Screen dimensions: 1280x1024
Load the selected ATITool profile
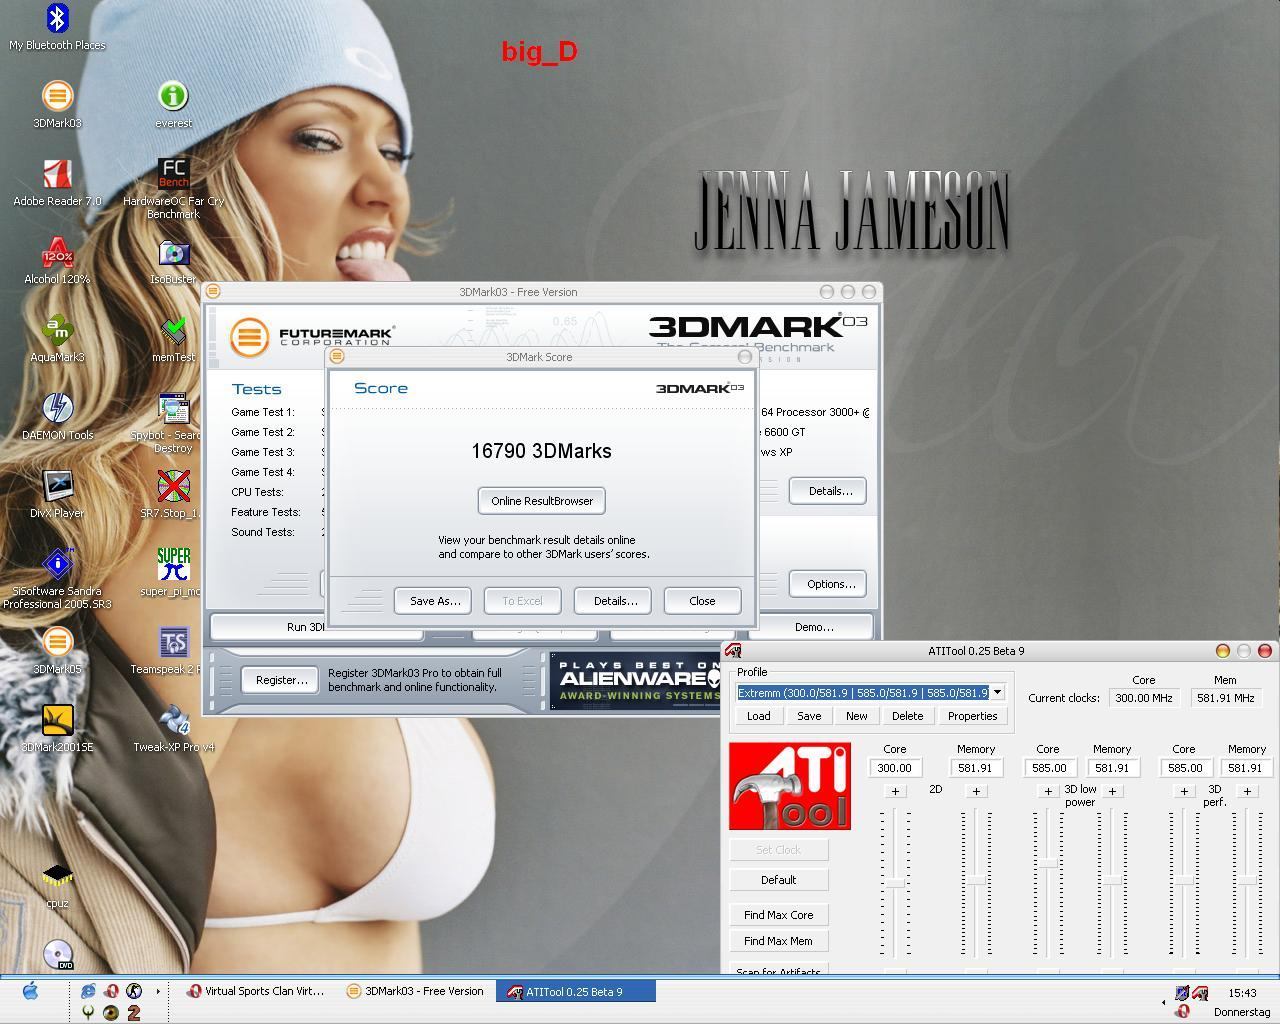pyautogui.click(x=758, y=716)
